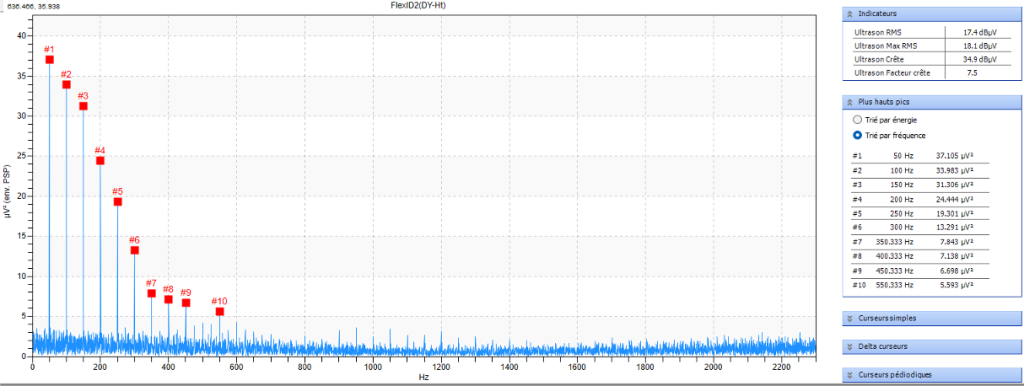Click red peak marker #8

pyautogui.click(x=168, y=299)
